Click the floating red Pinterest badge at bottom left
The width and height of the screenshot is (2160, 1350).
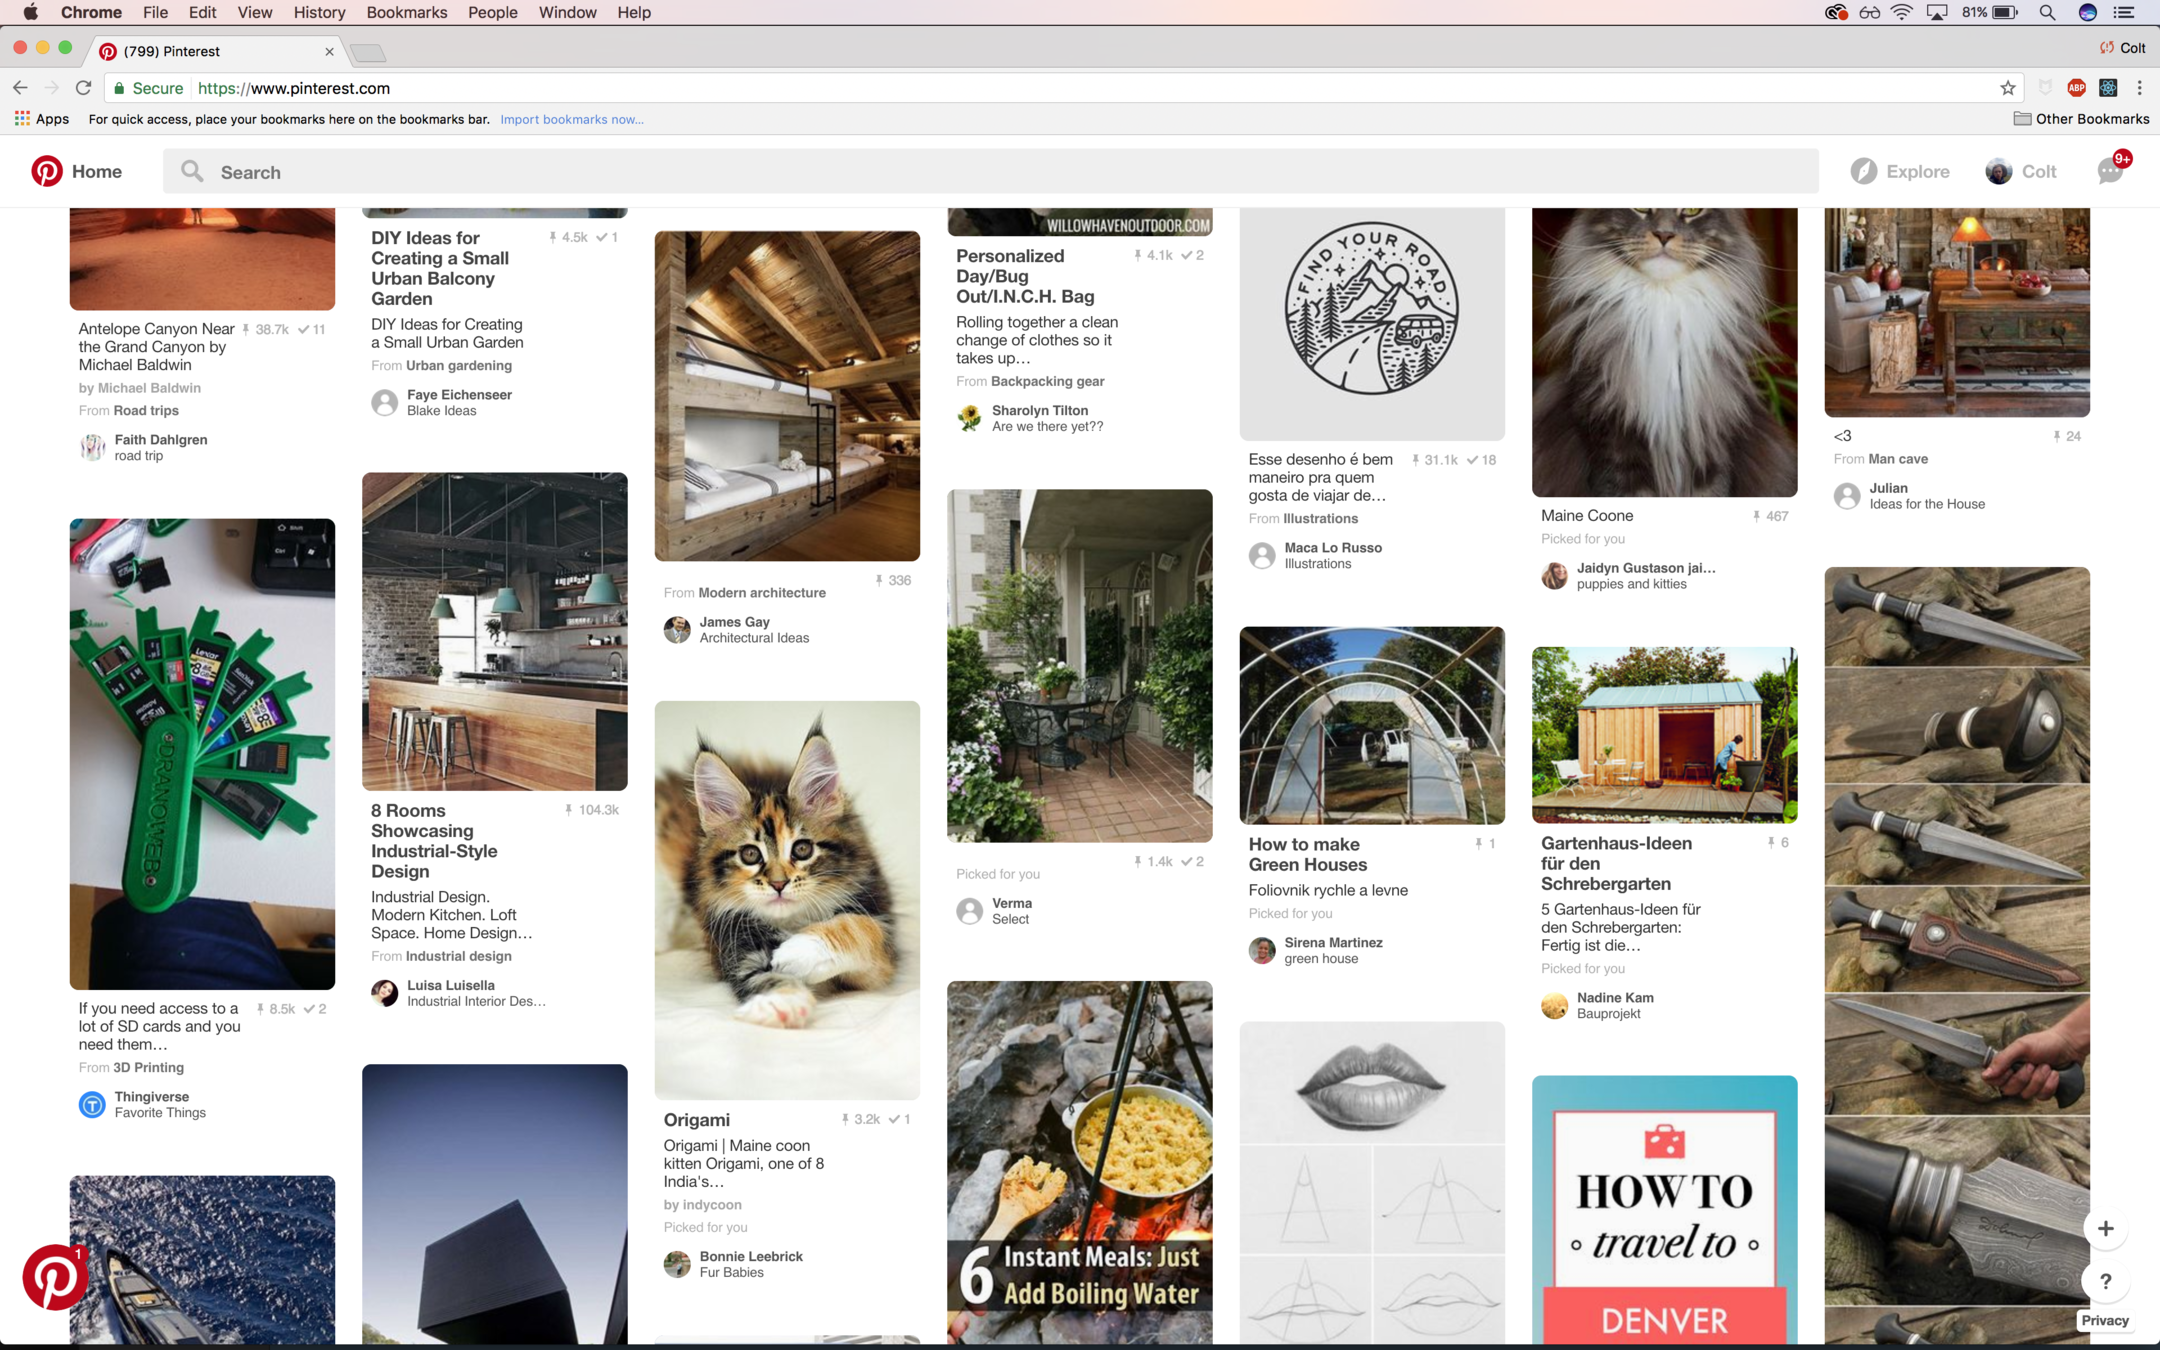tap(54, 1277)
